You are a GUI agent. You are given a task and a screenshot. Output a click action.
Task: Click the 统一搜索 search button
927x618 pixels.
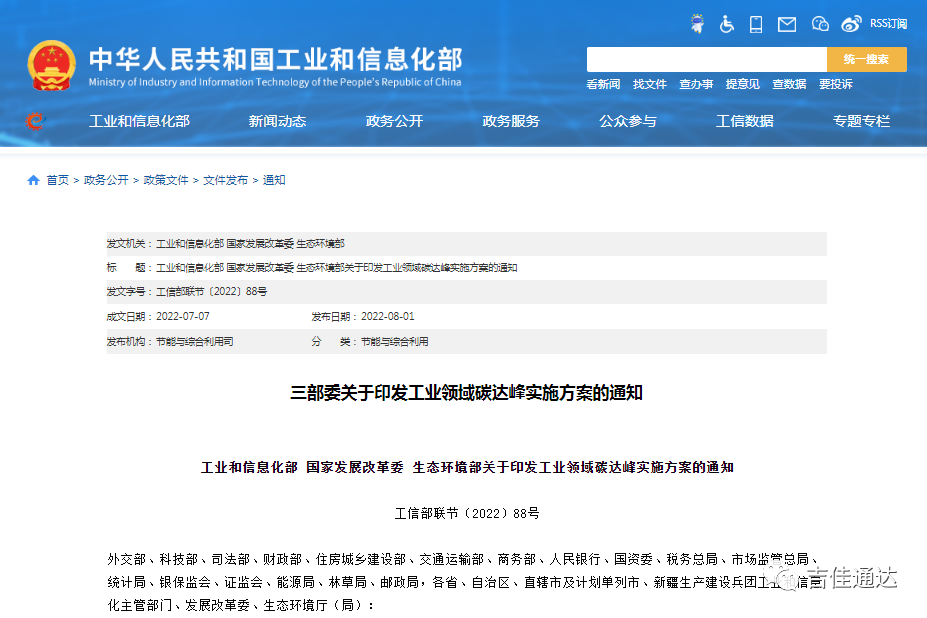click(x=866, y=59)
